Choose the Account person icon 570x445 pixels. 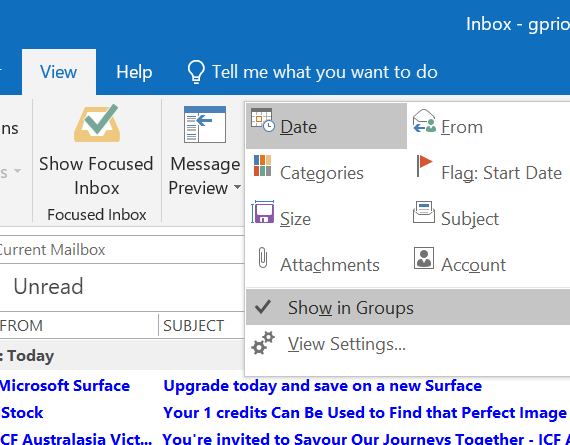point(424,258)
